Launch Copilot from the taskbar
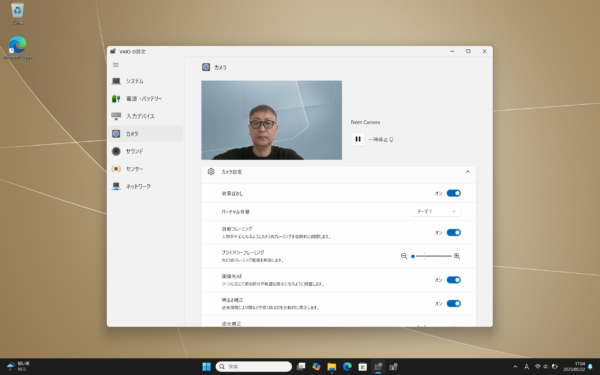The width and height of the screenshot is (600, 375). 316,367
